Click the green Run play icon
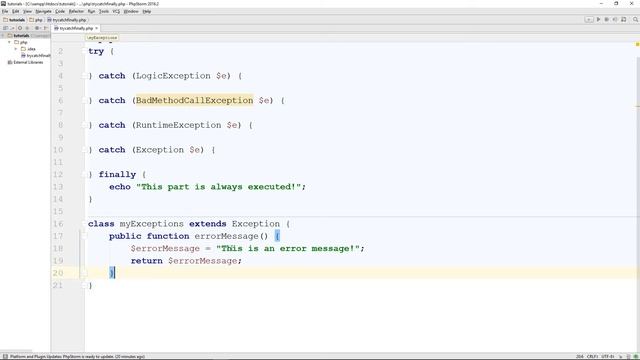Image resolution: width=640 pixels, height=360 pixels. (x=598, y=19)
